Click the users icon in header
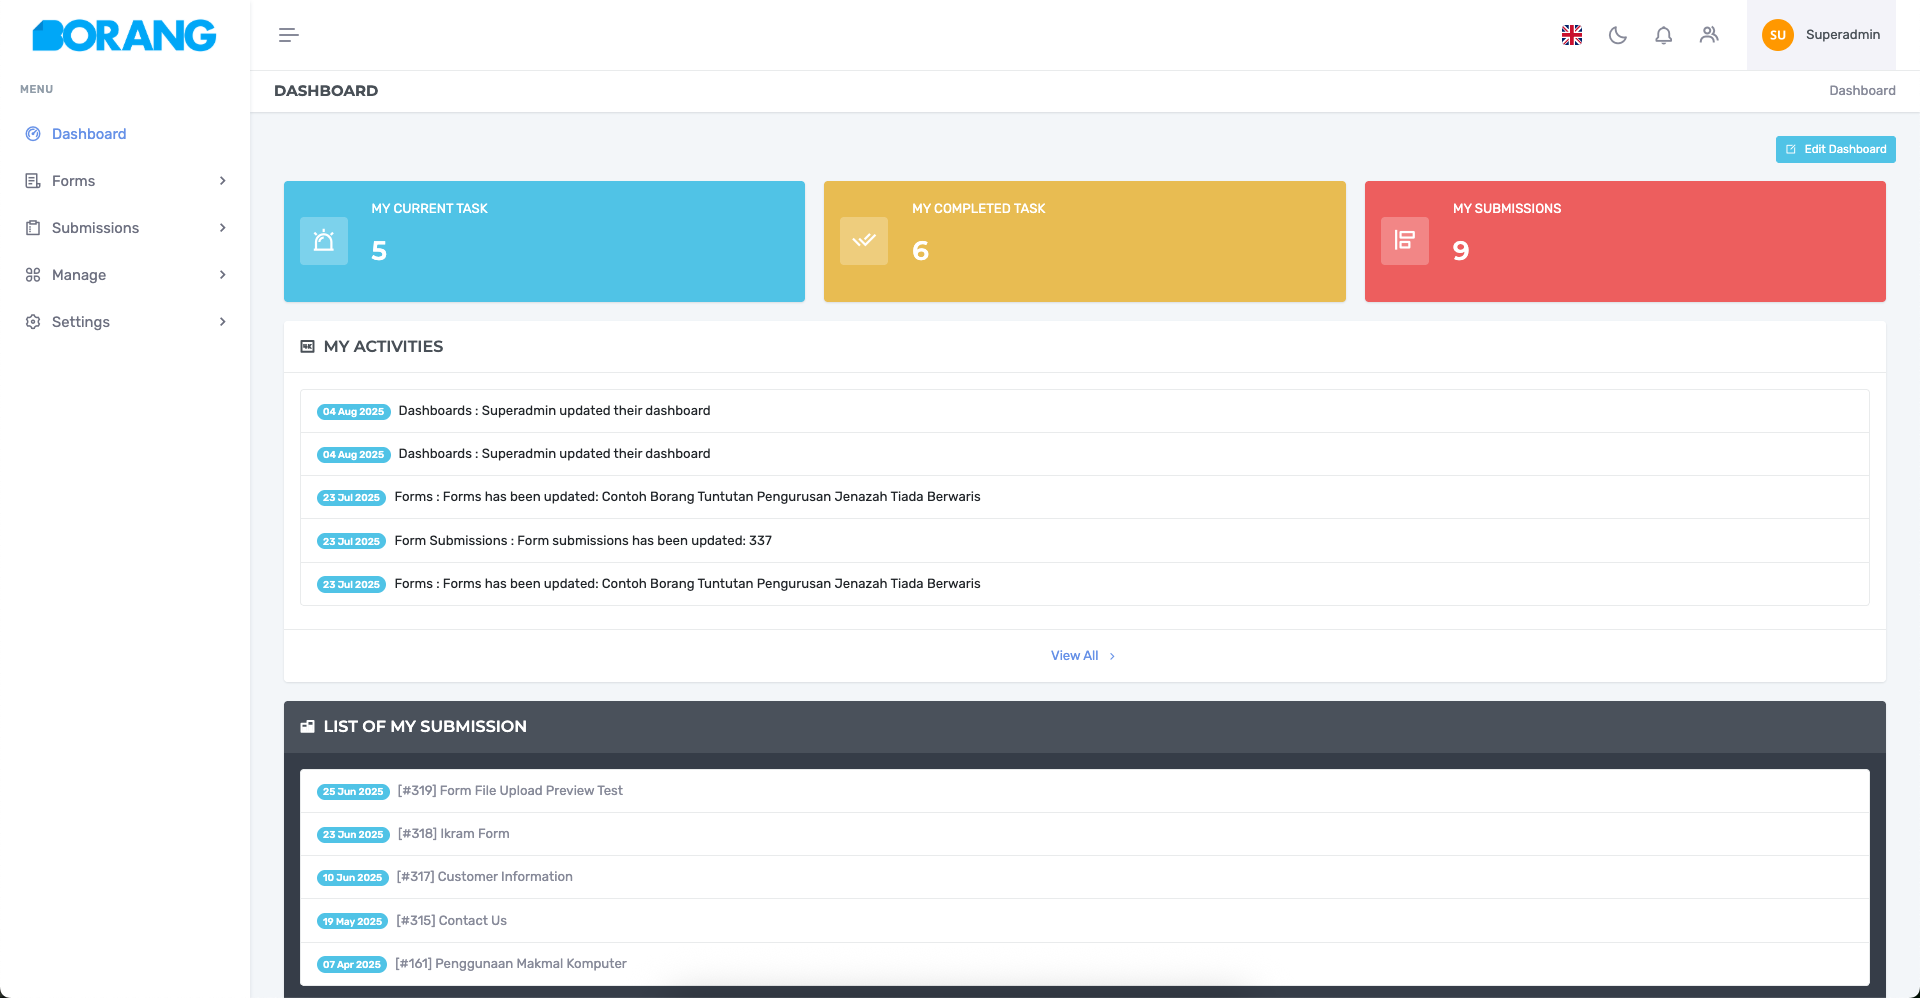 pyautogui.click(x=1709, y=35)
